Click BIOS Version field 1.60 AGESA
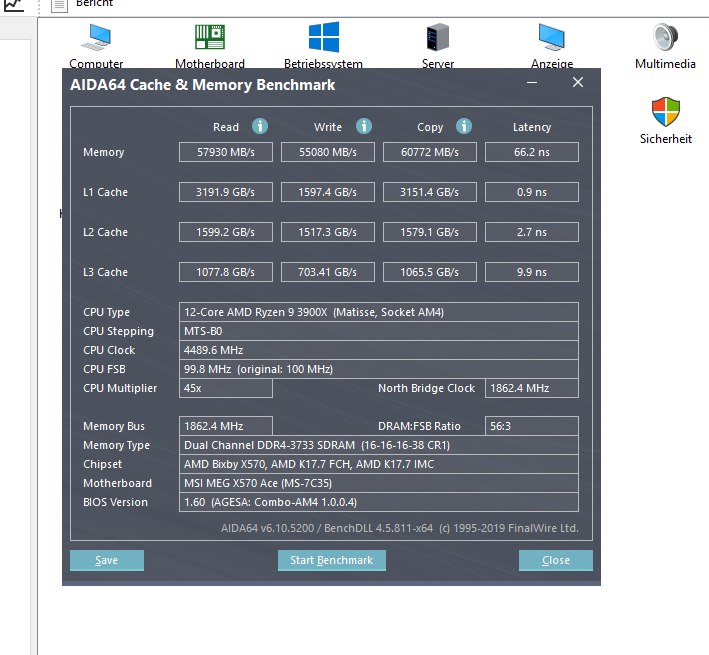The width and height of the screenshot is (709, 655). 379,502
